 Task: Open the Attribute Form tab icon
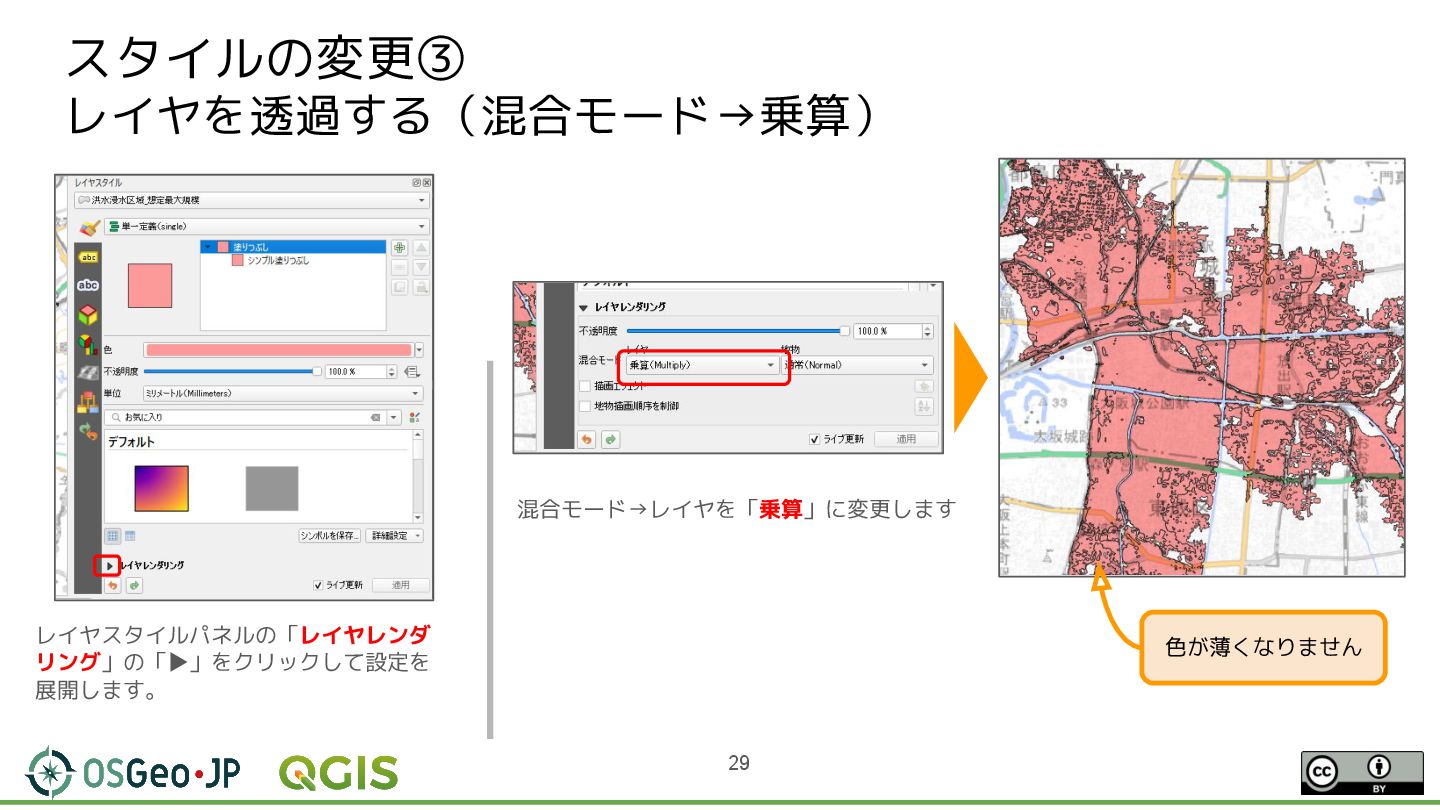(x=88, y=403)
